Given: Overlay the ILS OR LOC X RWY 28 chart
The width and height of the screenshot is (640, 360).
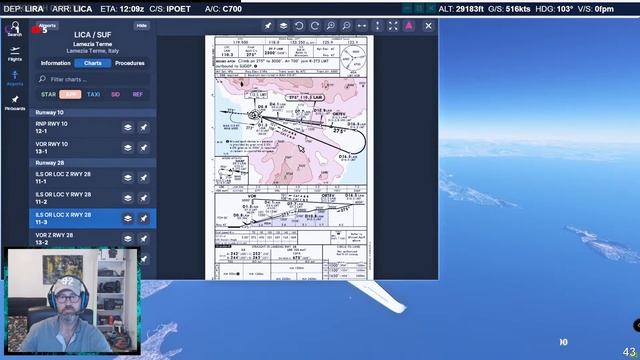Looking at the screenshot, I should [128, 218].
